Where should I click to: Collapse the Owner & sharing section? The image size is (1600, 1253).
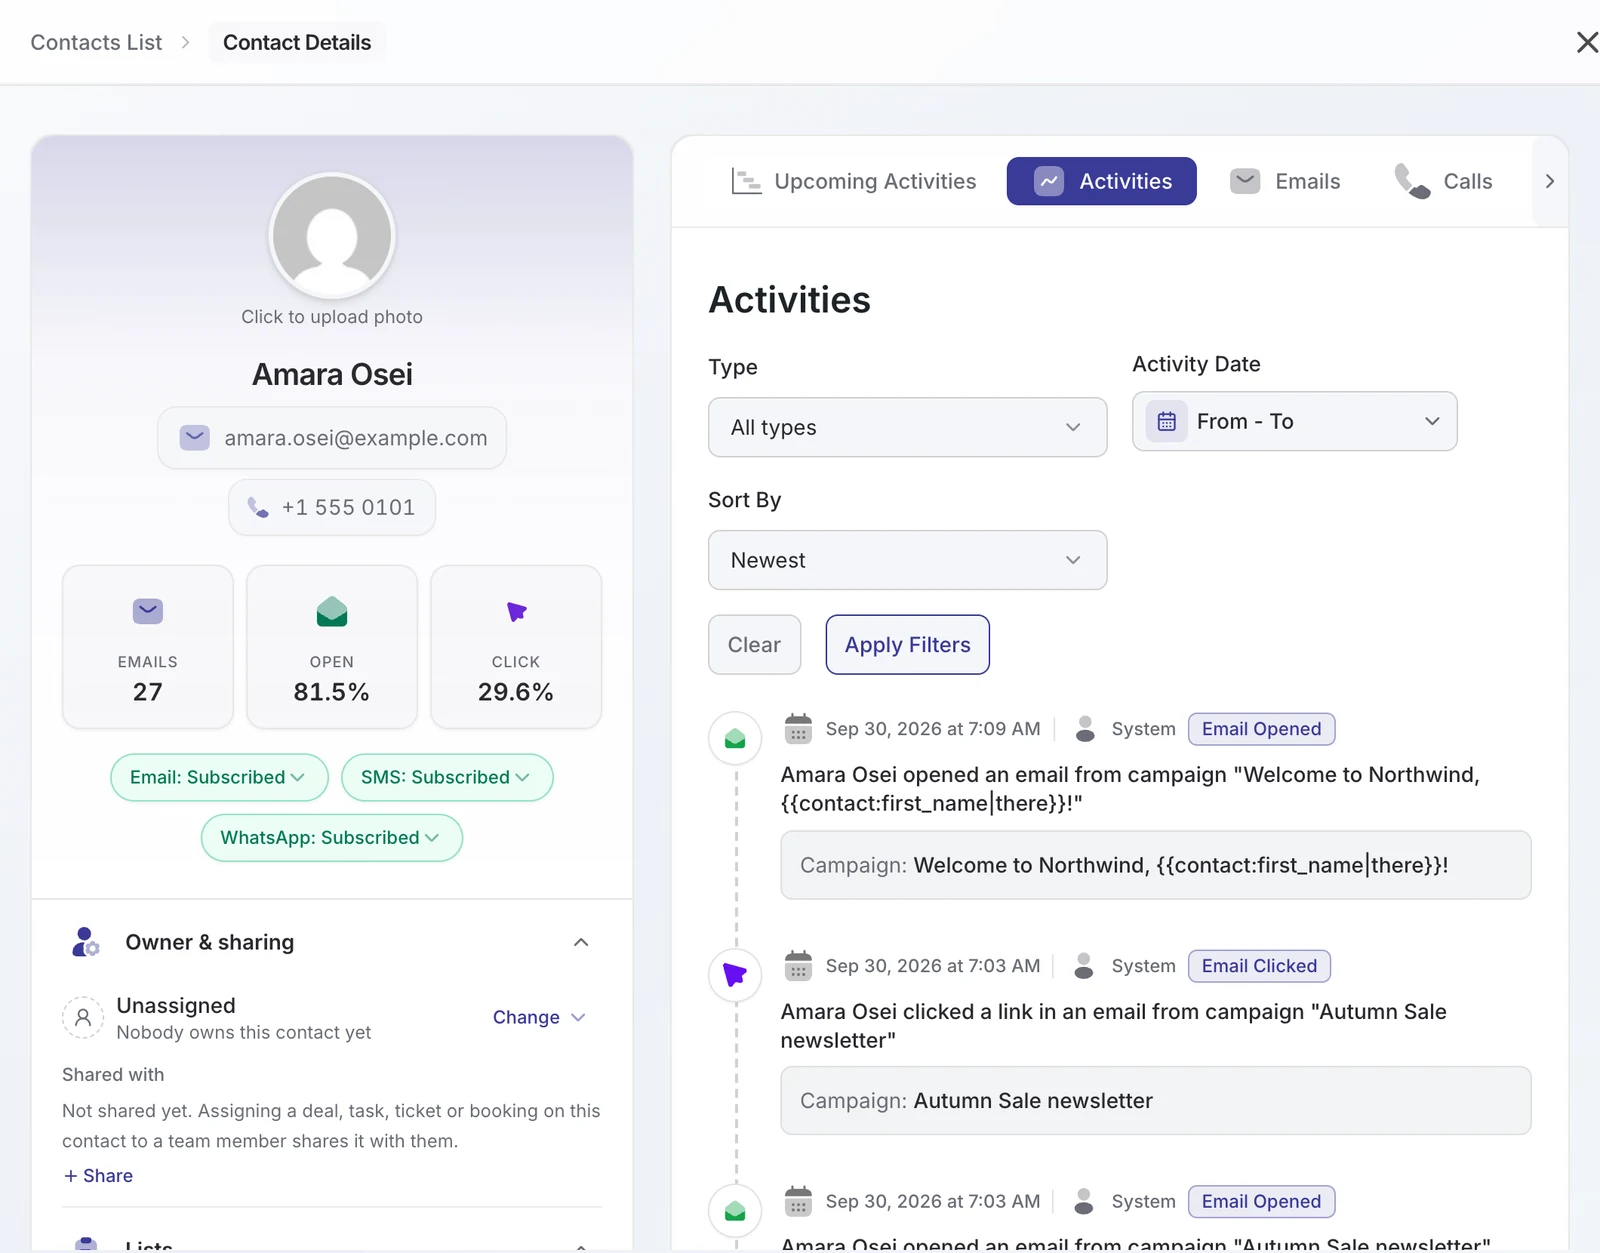pyautogui.click(x=581, y=942)
